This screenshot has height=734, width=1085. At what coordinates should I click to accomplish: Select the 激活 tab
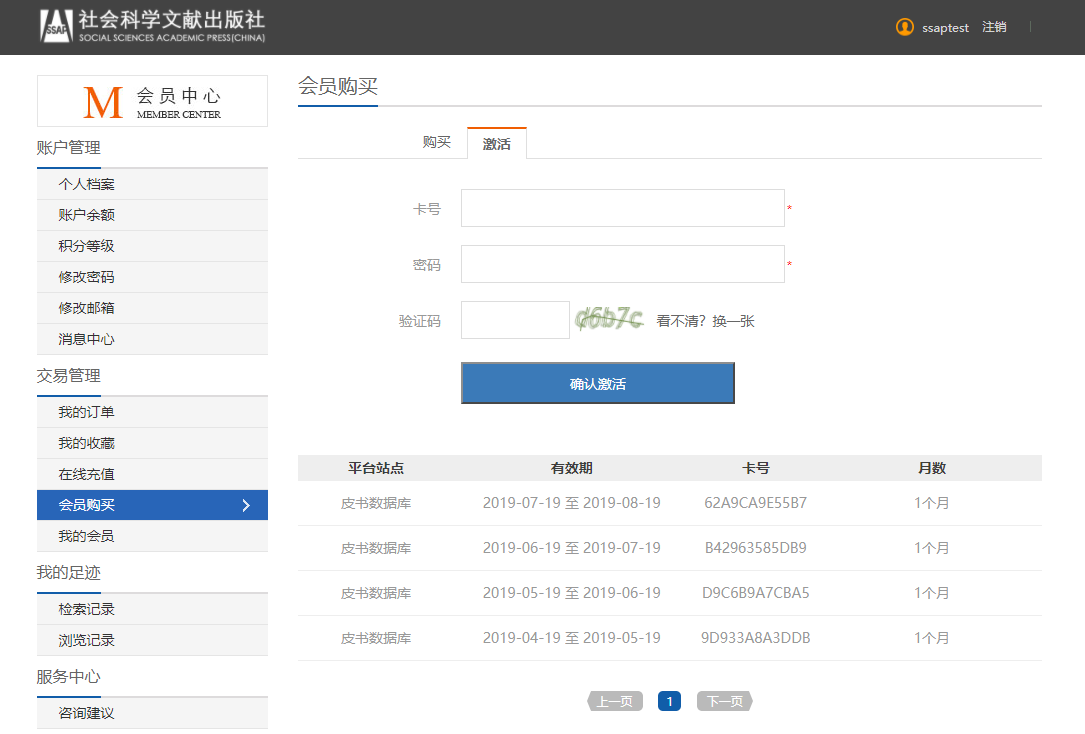coord(496,144)
